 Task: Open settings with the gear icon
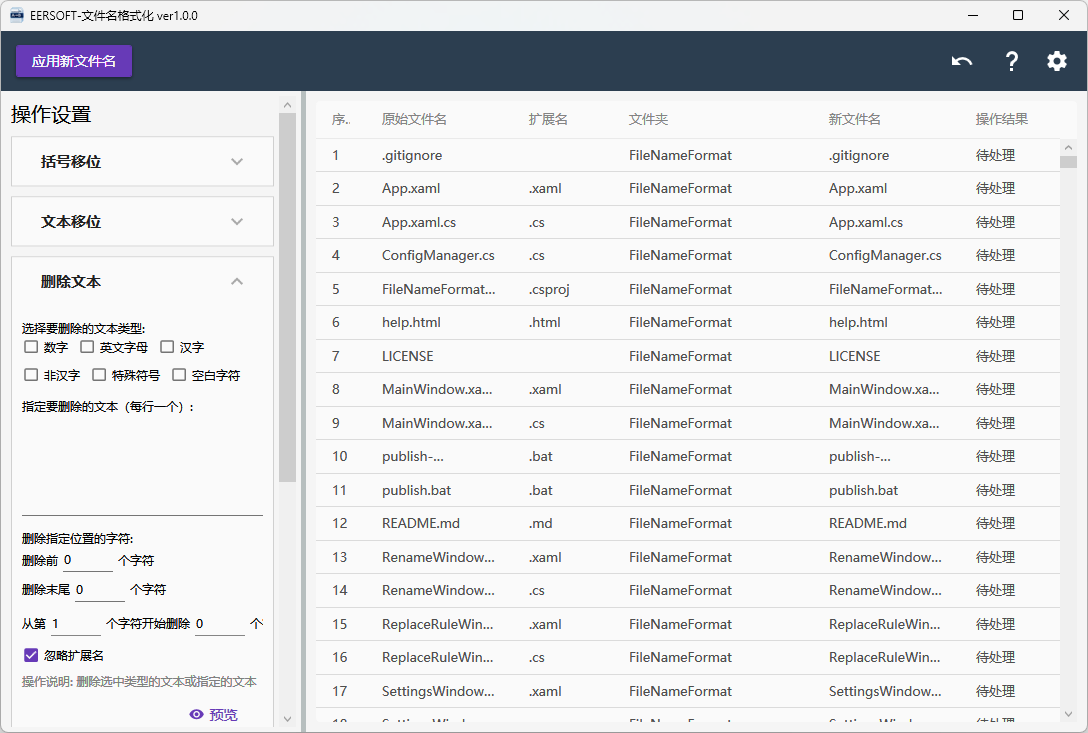[x=1057, y=61]
